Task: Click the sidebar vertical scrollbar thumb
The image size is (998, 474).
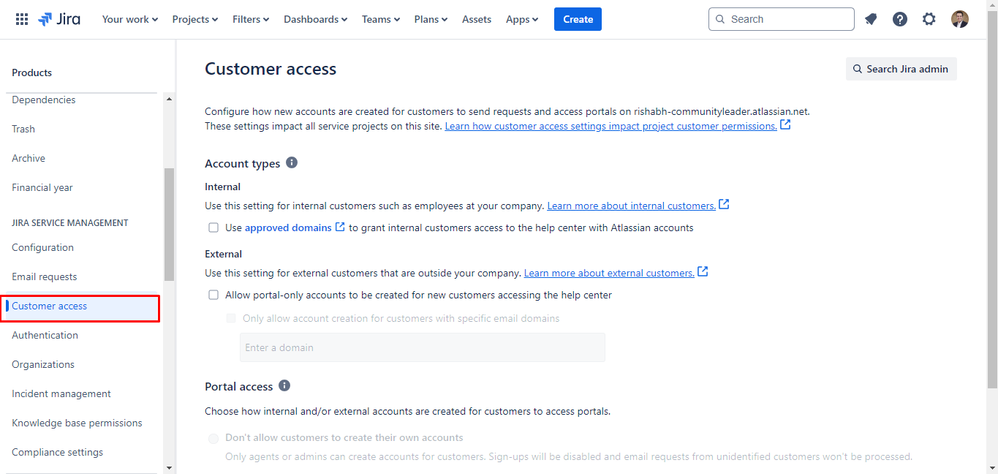Action: pos(169,224)
